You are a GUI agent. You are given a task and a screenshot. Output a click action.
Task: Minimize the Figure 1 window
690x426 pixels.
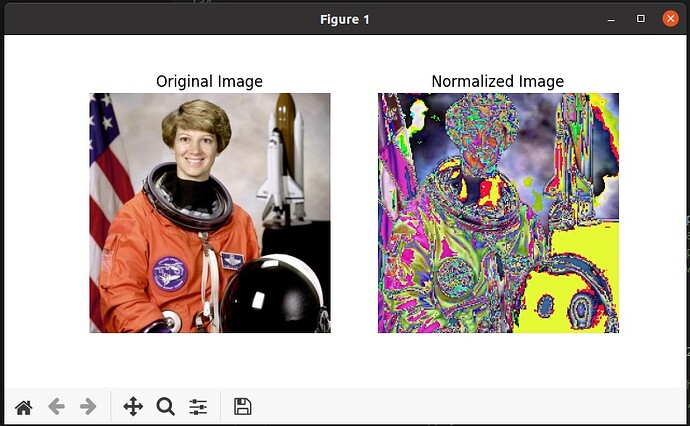point(611,19)
